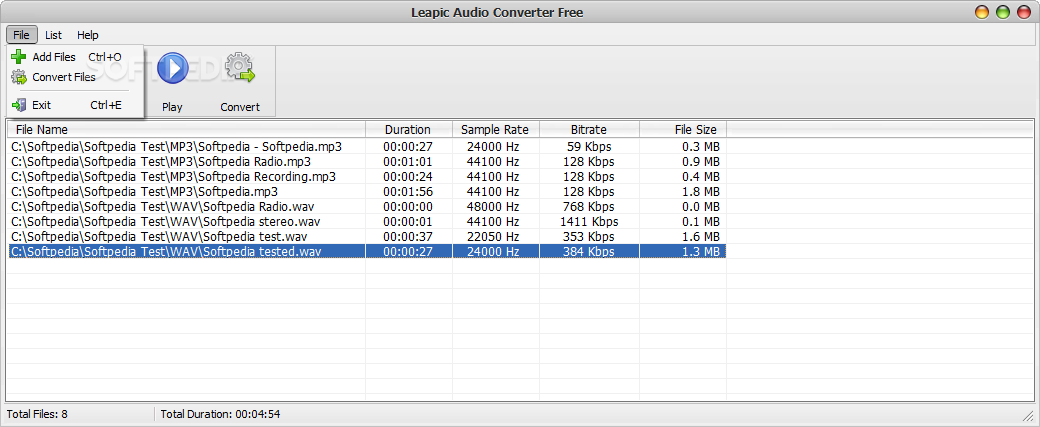1040x427 pixels.
Task: Select the Softpedia - Softpedia.mp3 row
Action: pos(367,147)
